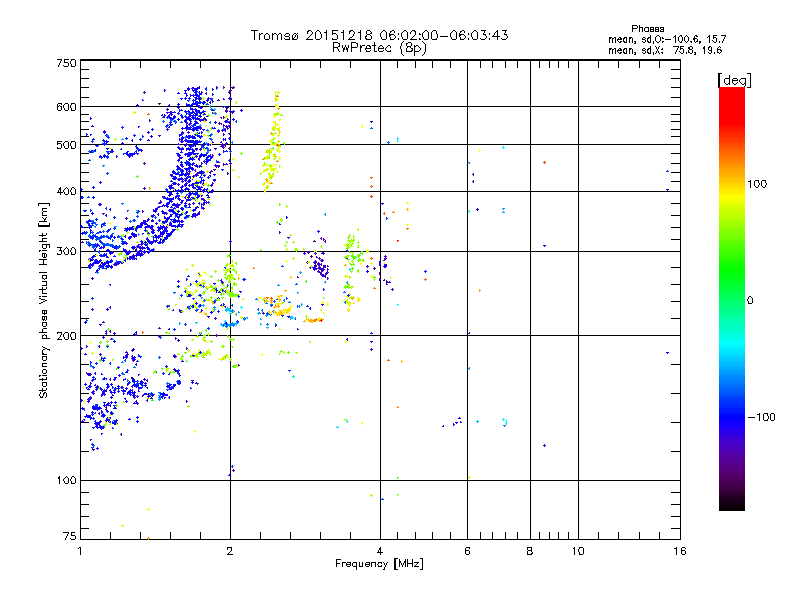Click the plot title 'Tromsø 20151218 06:02:00-06:03:43'
Image resolution: width=800 pixels, height=600 pixels.
click(x=379, y=35)
